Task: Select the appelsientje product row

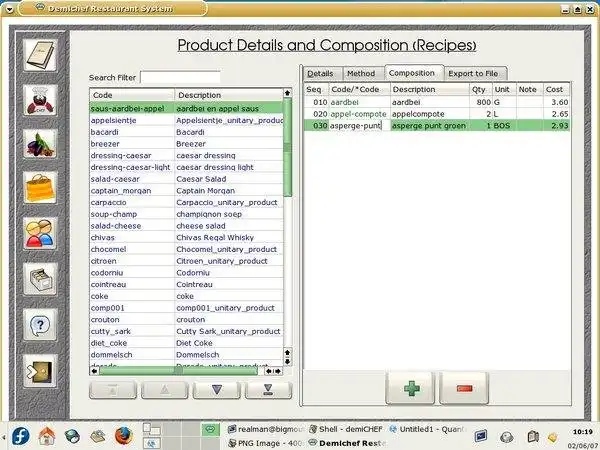Action: click(x=187, y=120)
